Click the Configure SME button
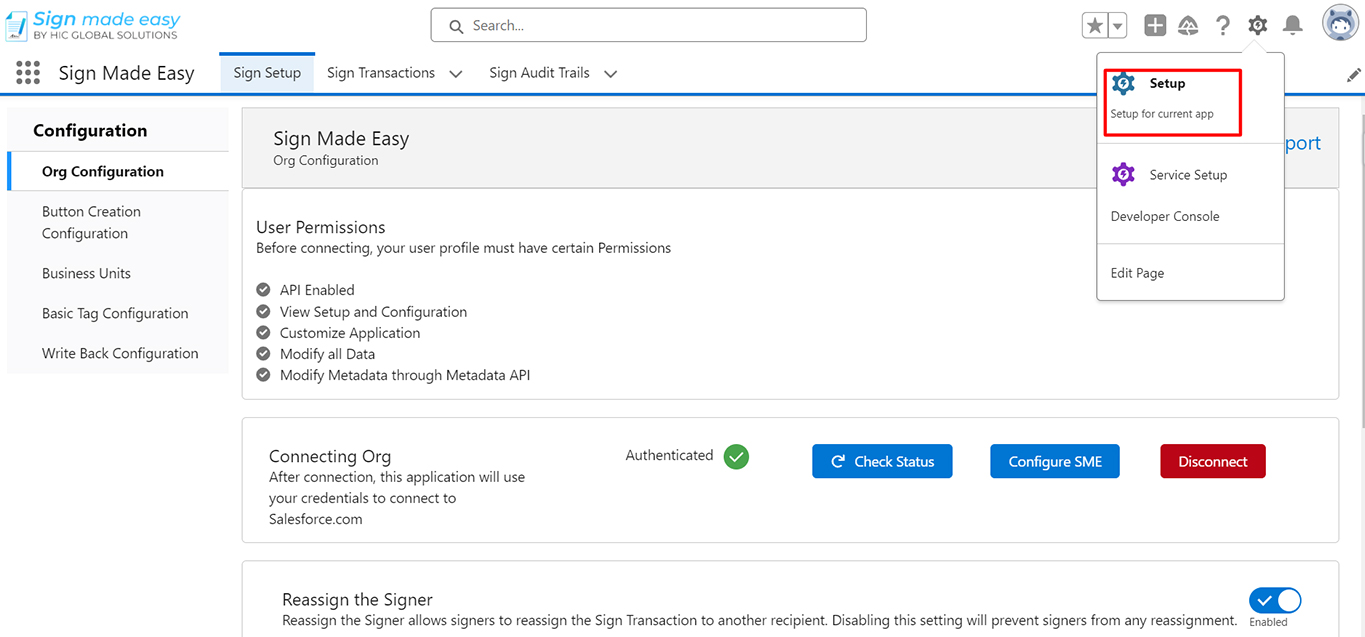 (1055, 461)
